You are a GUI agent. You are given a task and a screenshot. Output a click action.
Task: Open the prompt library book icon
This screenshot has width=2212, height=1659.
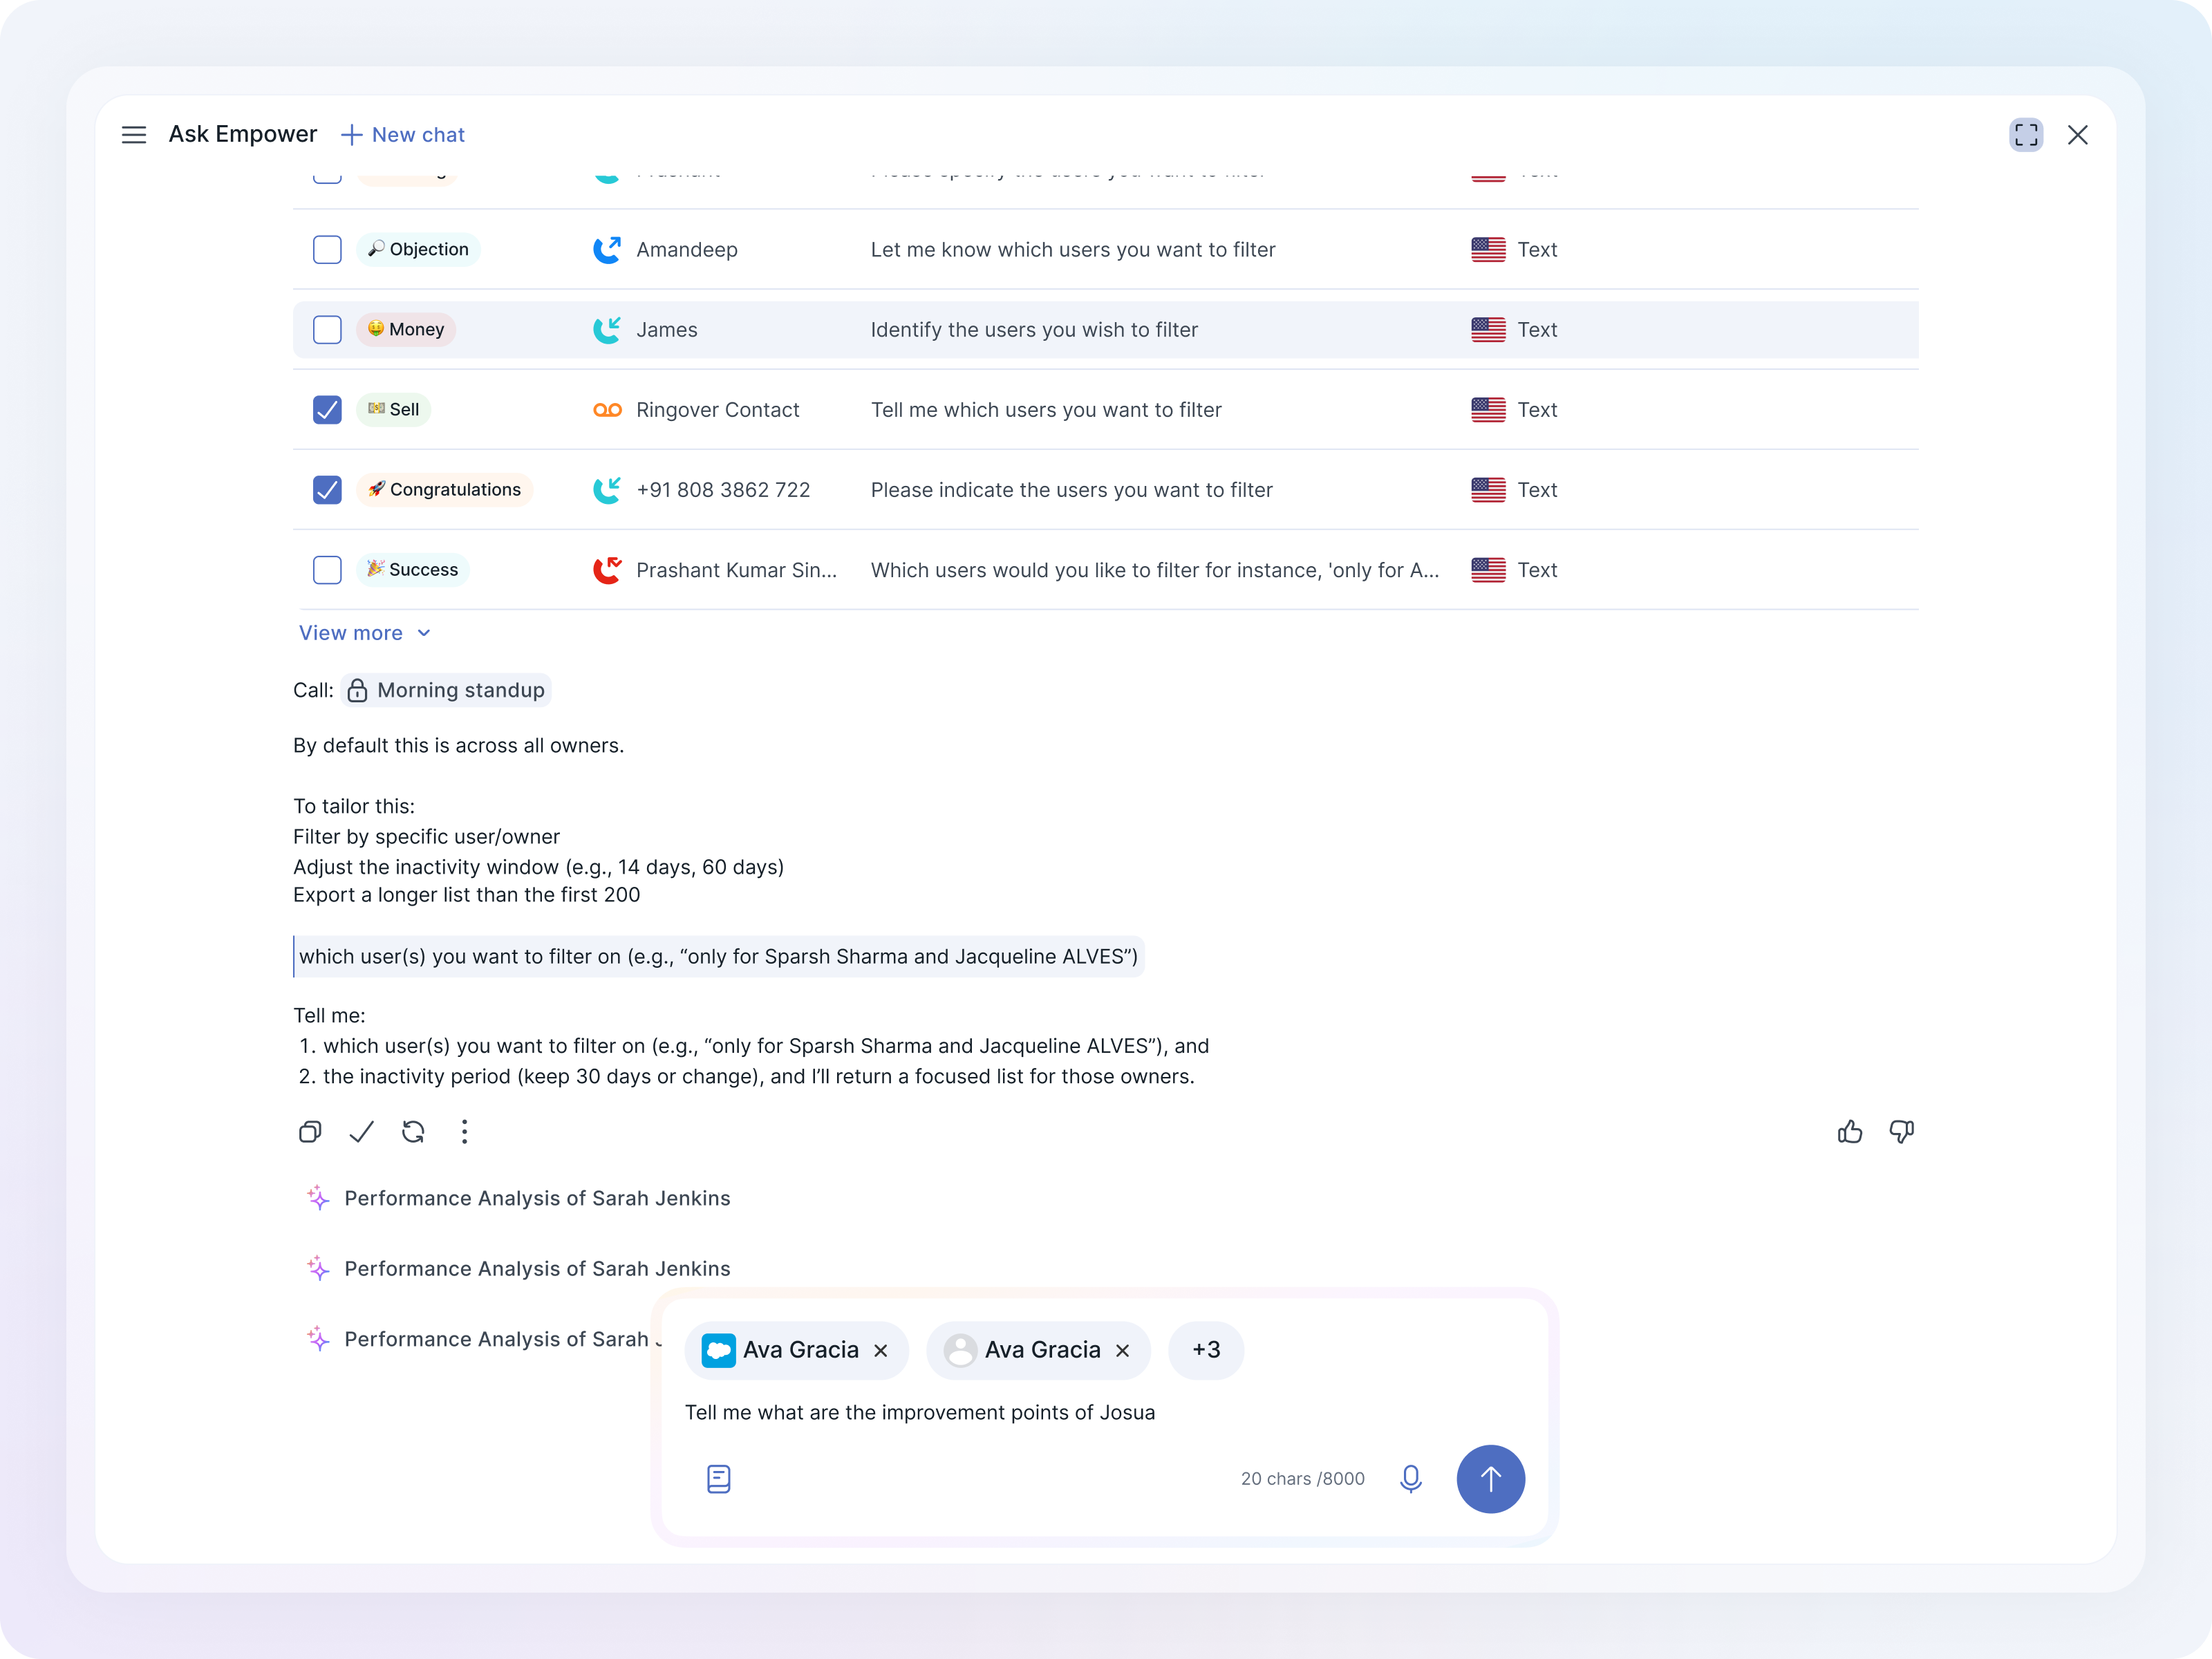(x=718, y=1479)
